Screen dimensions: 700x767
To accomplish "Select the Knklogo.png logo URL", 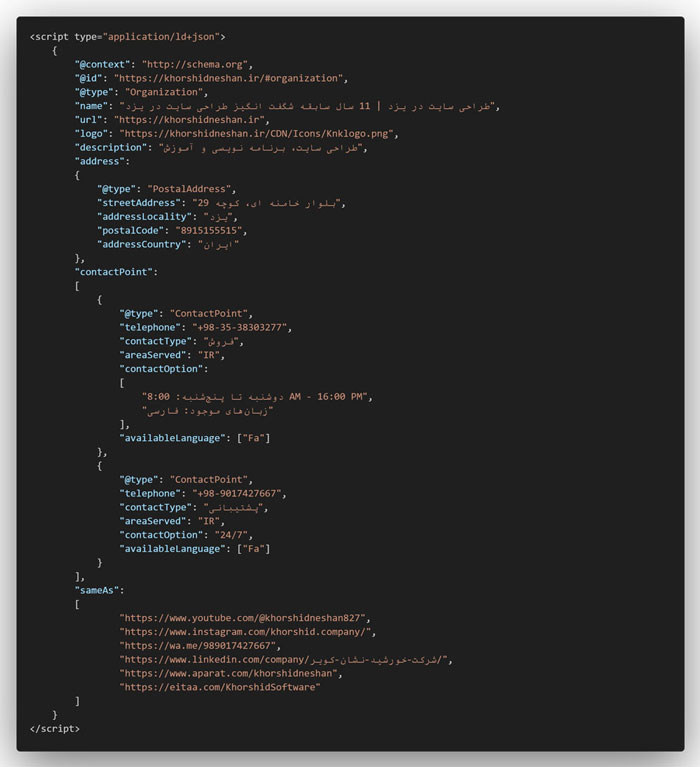I will [x=257, y=134].
